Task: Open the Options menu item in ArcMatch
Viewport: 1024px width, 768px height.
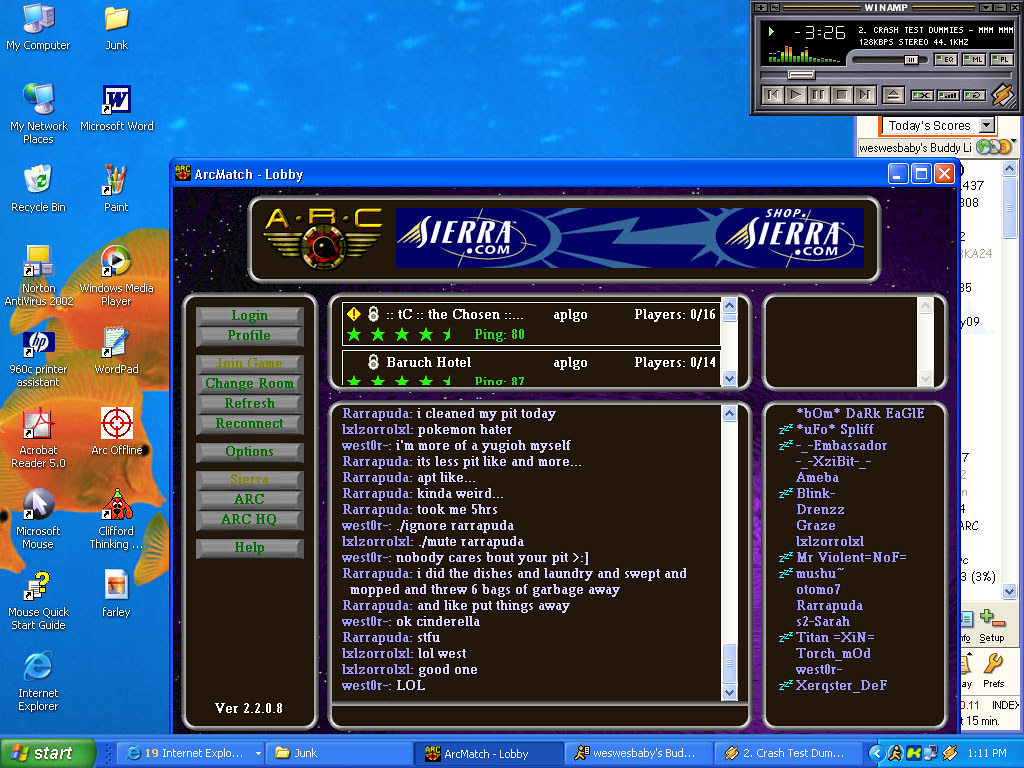Action: coord(250,451)
